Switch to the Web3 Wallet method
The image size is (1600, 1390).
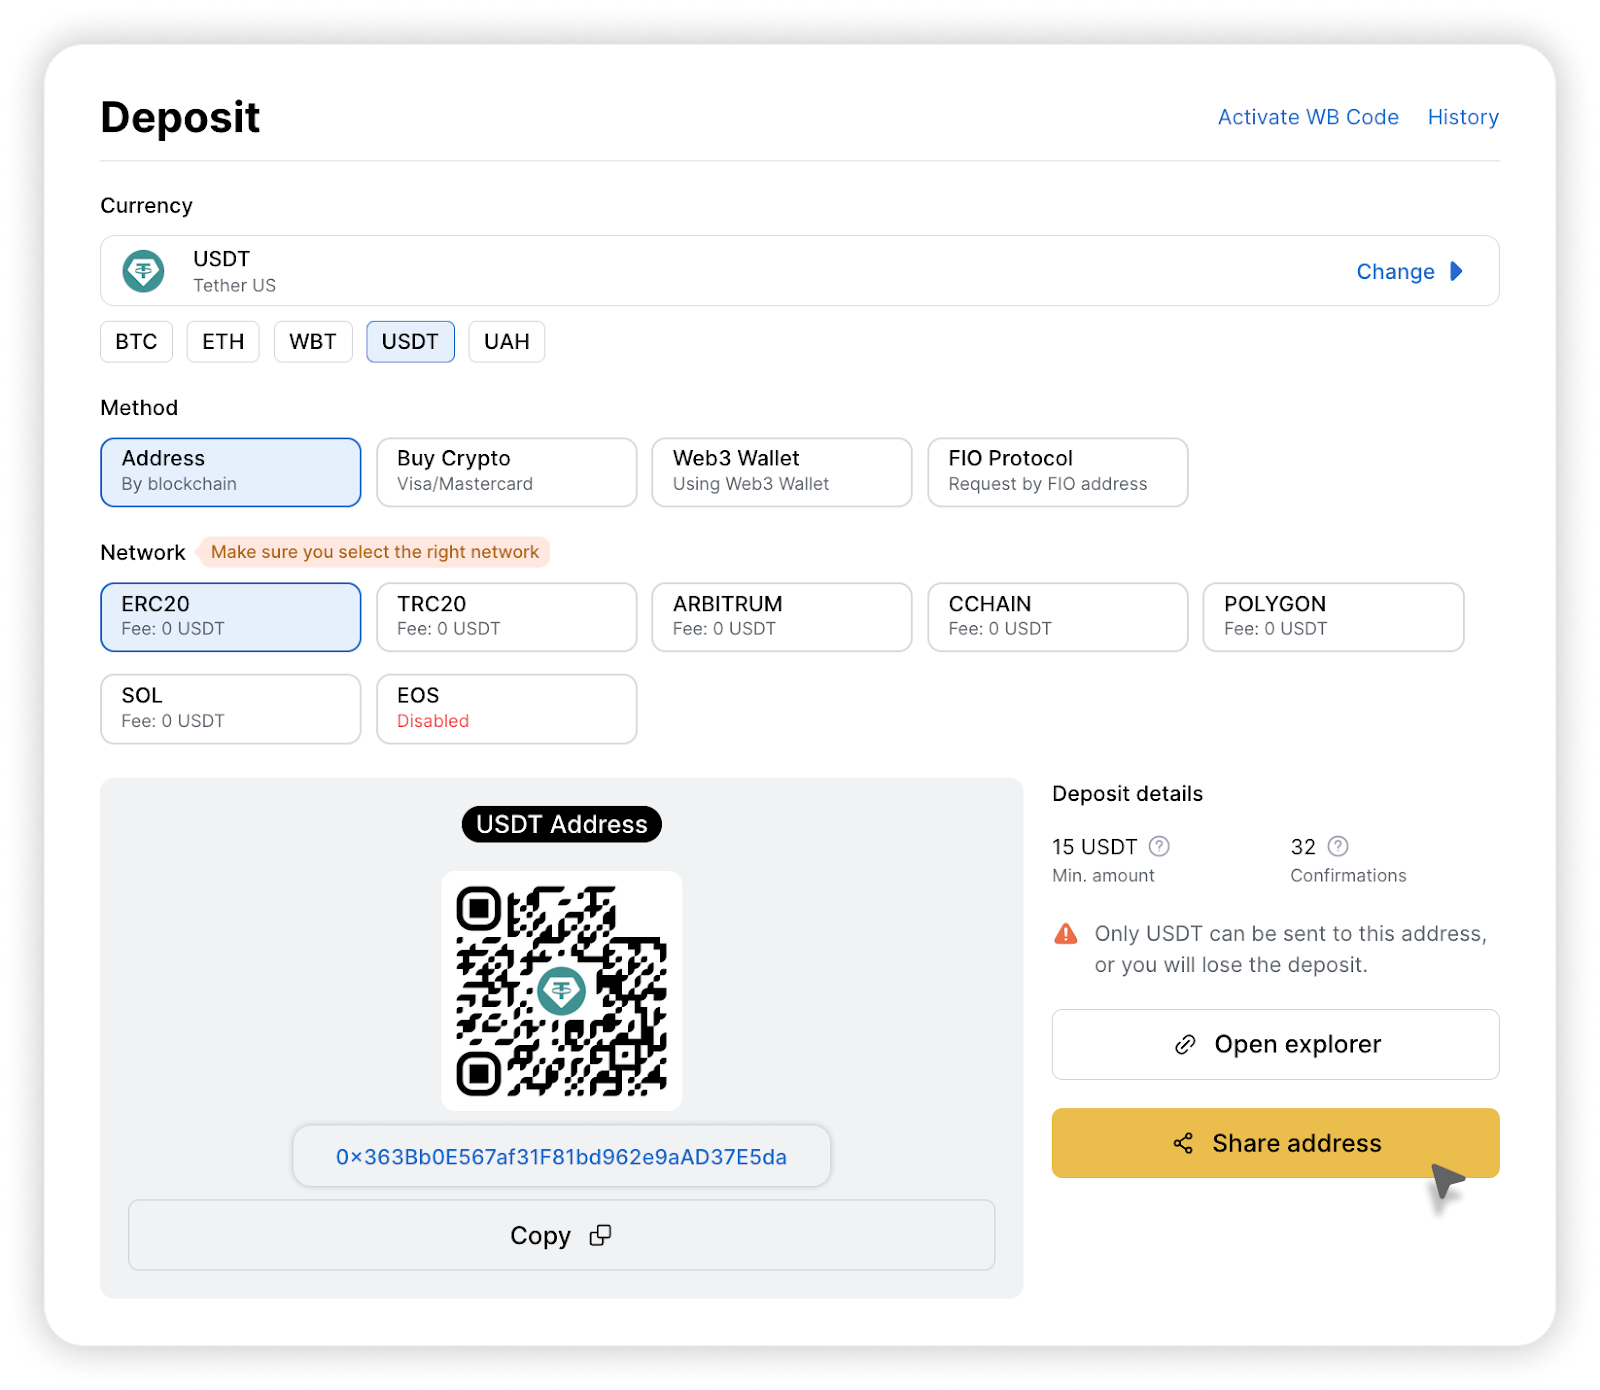coord(781,472)
